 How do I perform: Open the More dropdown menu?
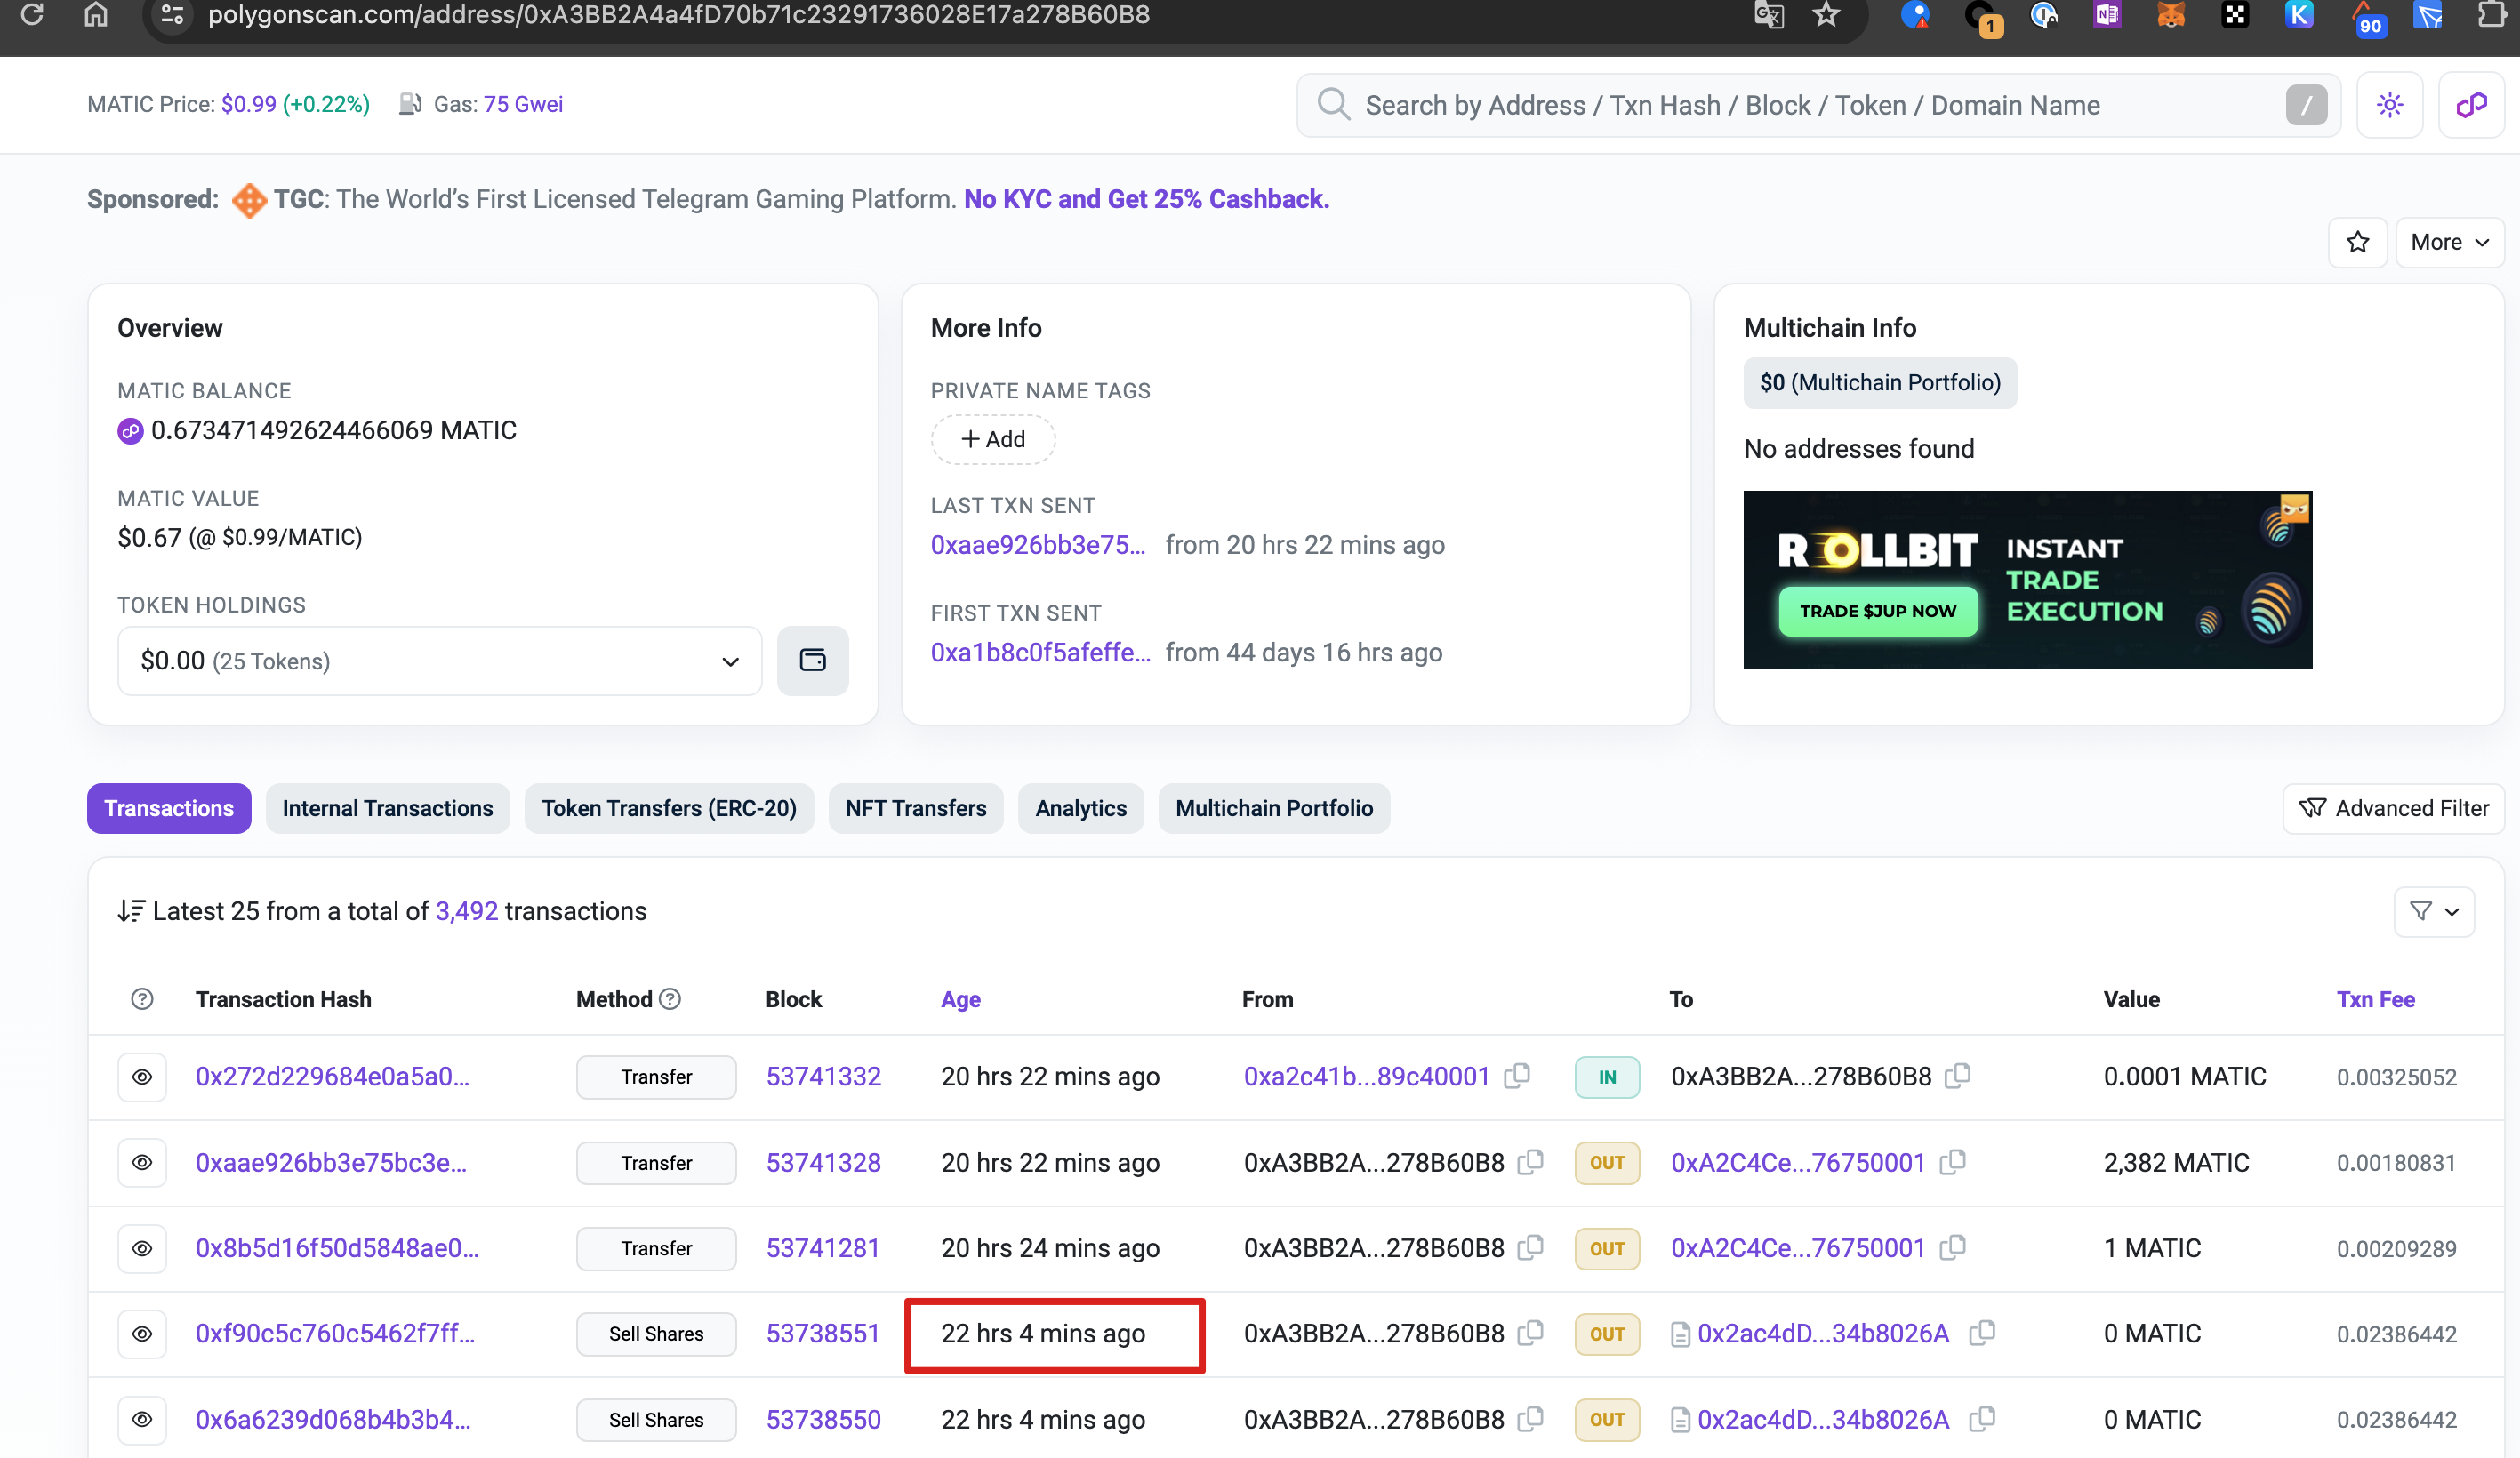click(x=2448, y=242)
